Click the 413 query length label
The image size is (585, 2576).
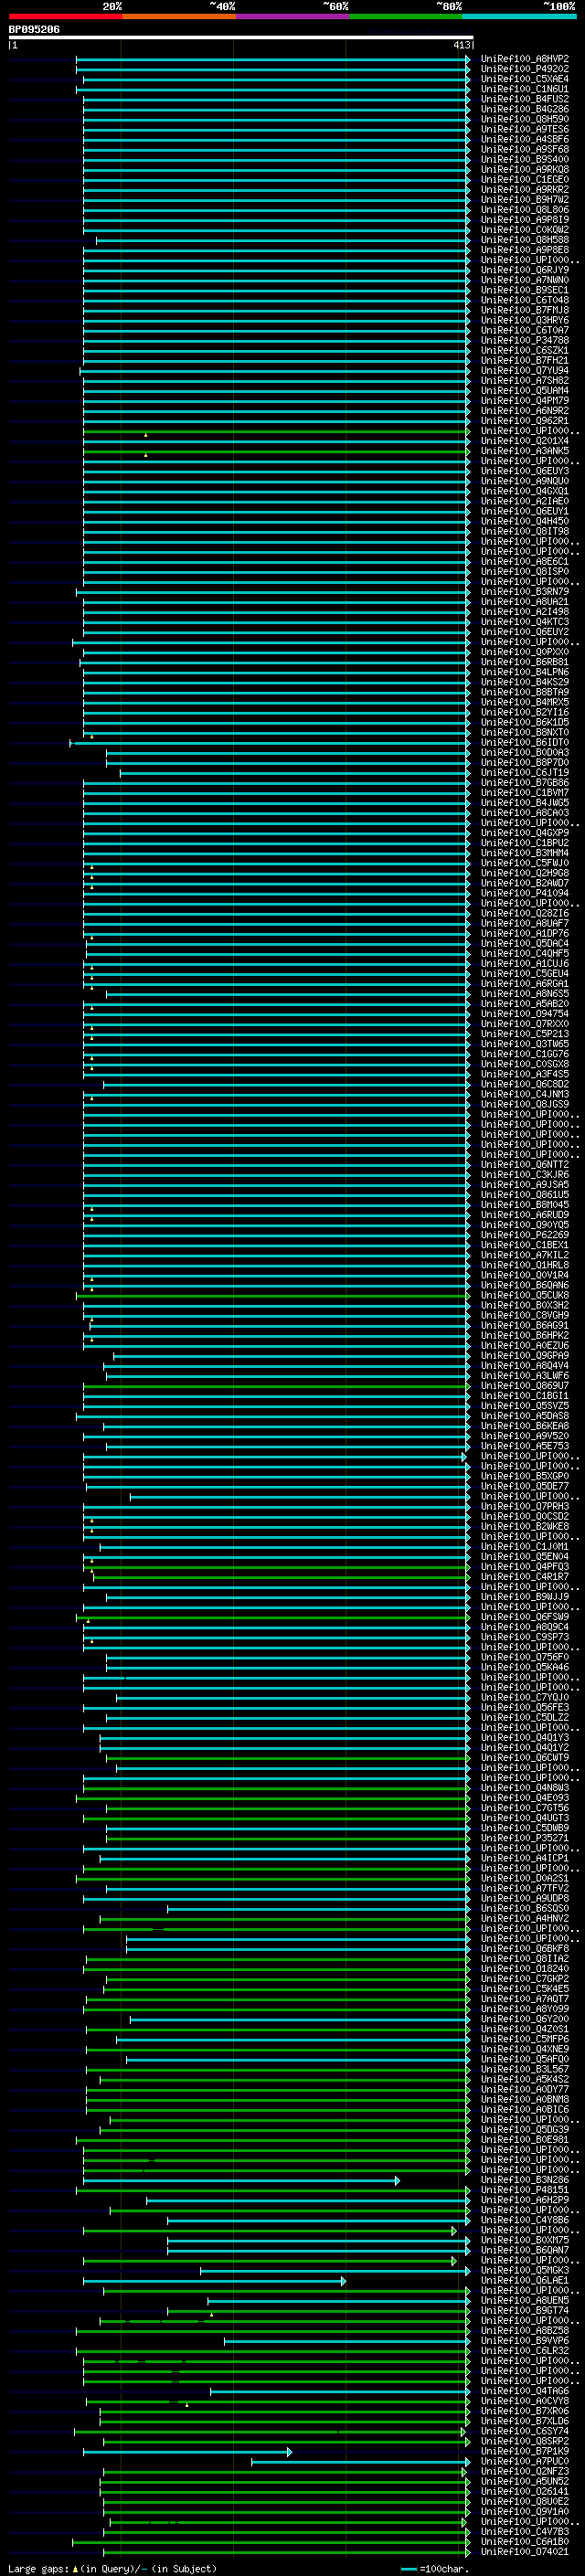tap(462, 45)
